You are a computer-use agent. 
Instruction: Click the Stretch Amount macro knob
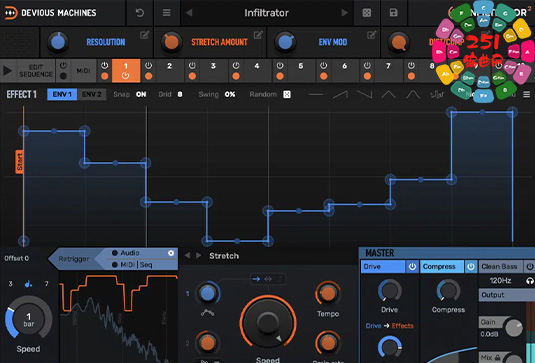171,42
